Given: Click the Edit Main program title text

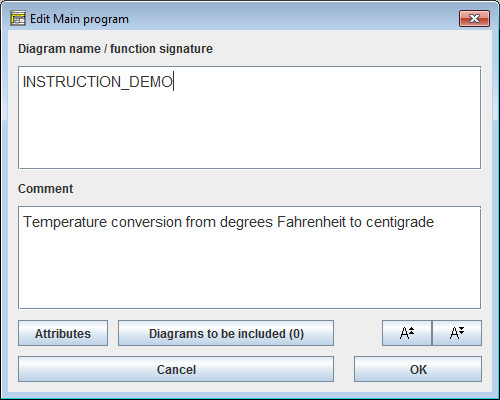Looking at the screenshot, I should pyautogui.click(x=79, y=19).
